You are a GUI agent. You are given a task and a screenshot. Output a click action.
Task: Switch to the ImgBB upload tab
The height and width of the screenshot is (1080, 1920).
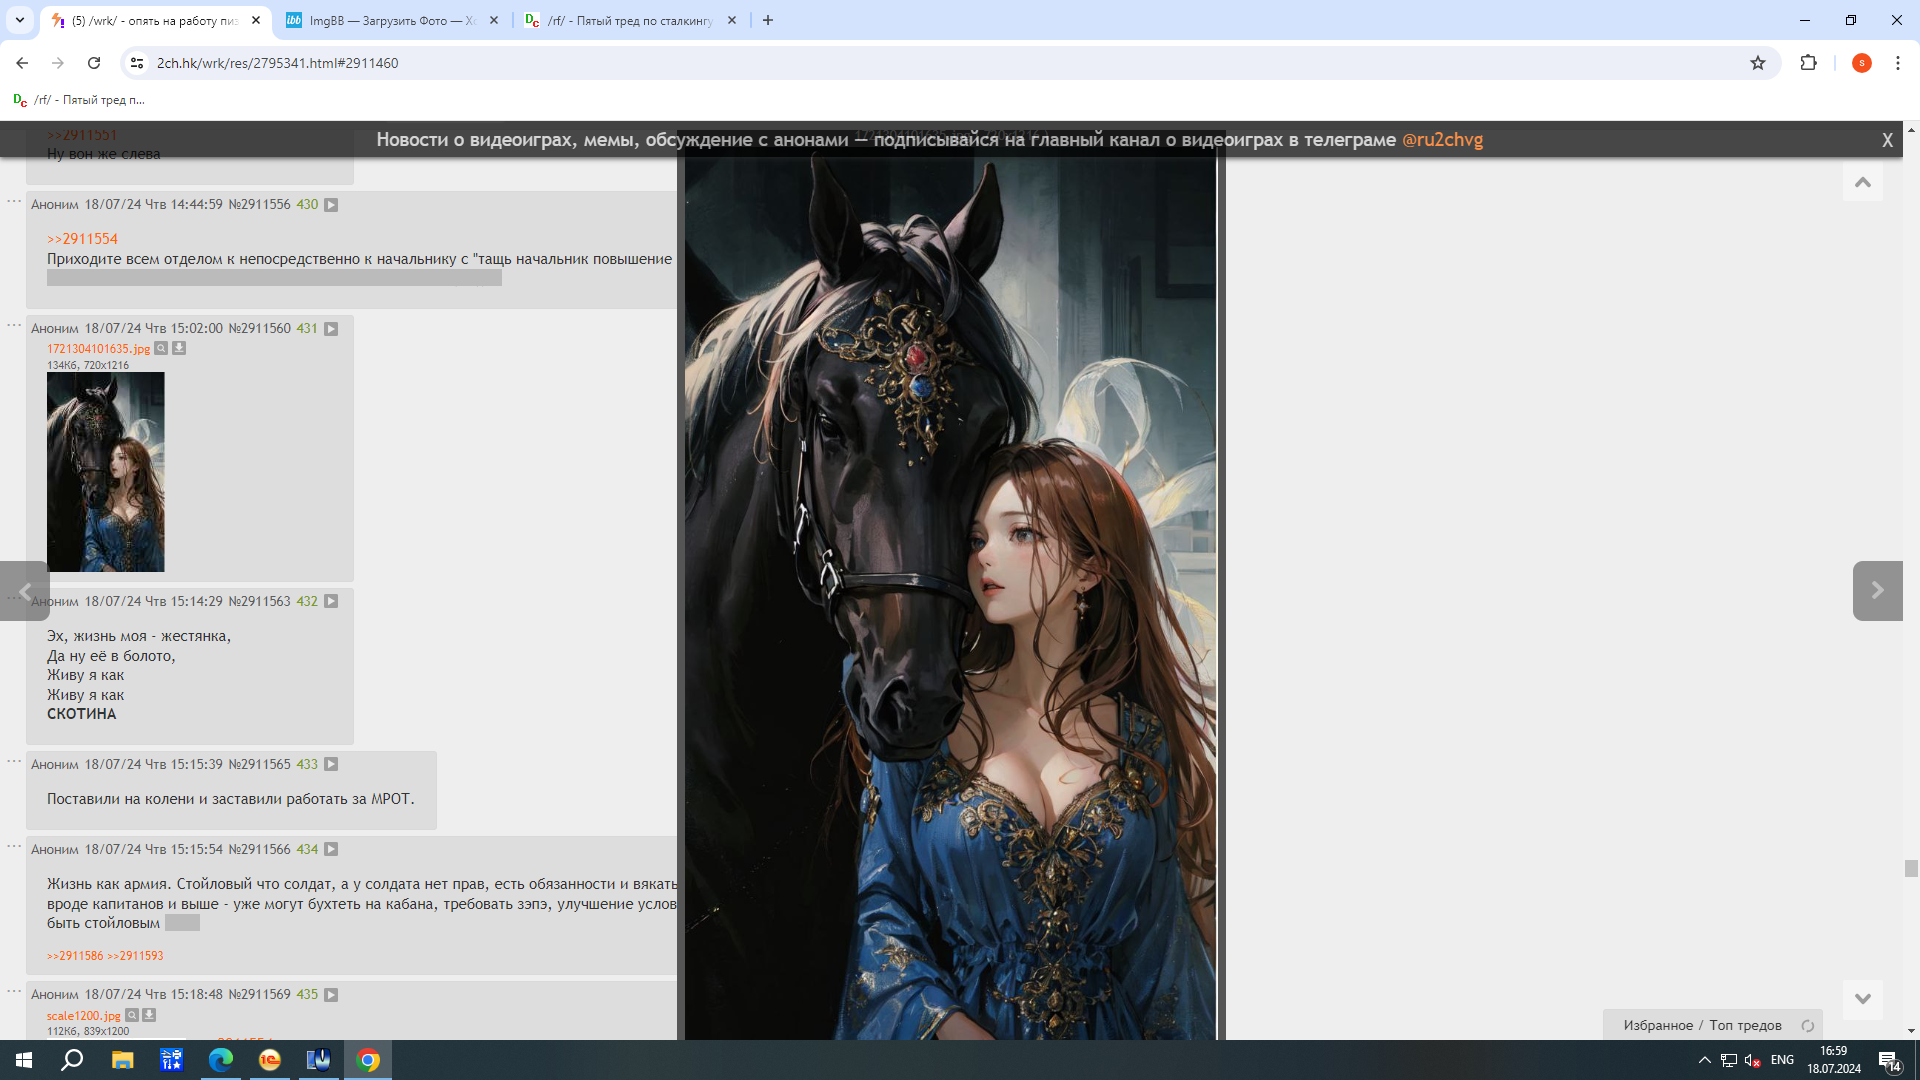click(392, 20)
